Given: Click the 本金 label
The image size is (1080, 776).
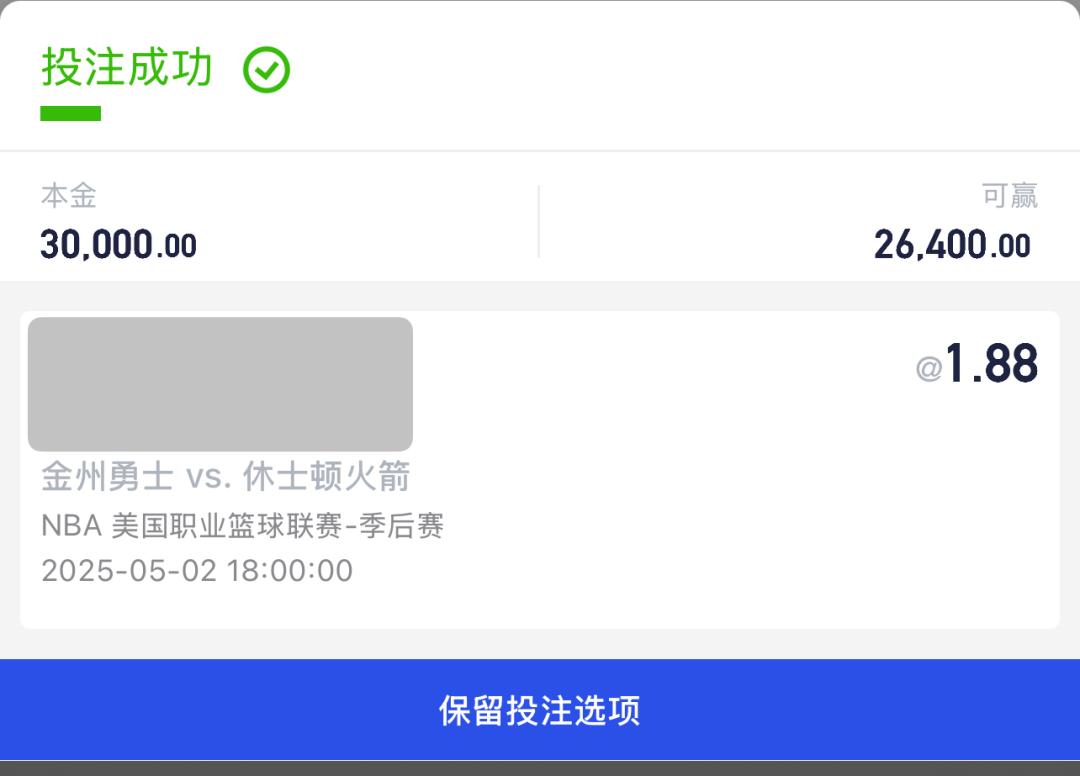Looking at the screenshot, I should (x=68, y=196).
